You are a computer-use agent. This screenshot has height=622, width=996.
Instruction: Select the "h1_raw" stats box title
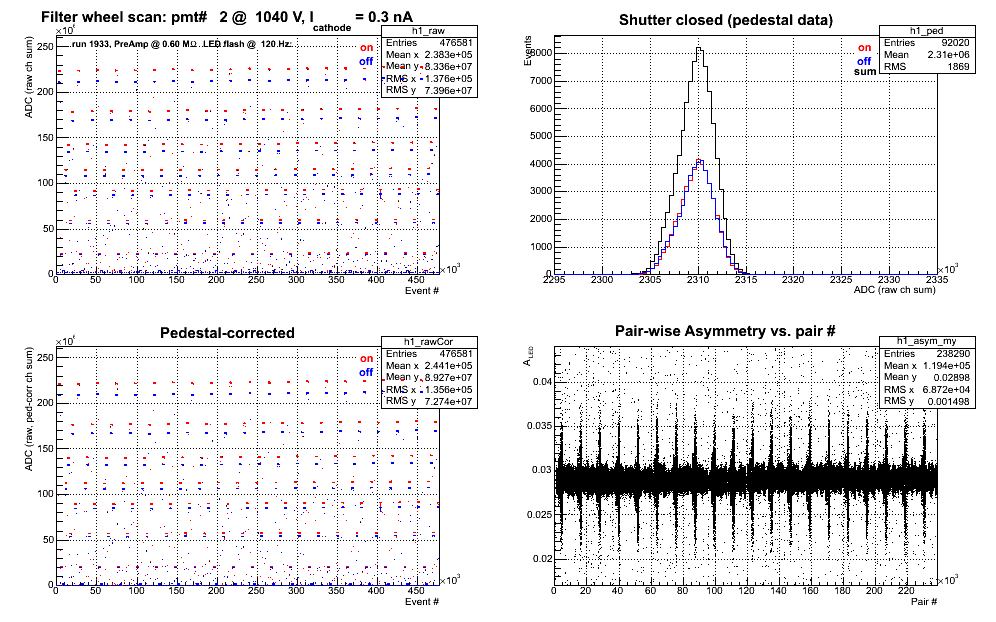click(x=428, y=30)
